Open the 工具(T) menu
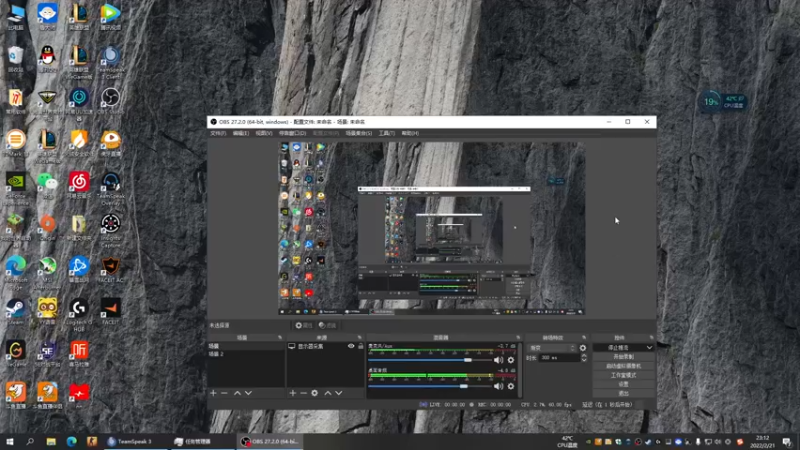 (385, 132)
